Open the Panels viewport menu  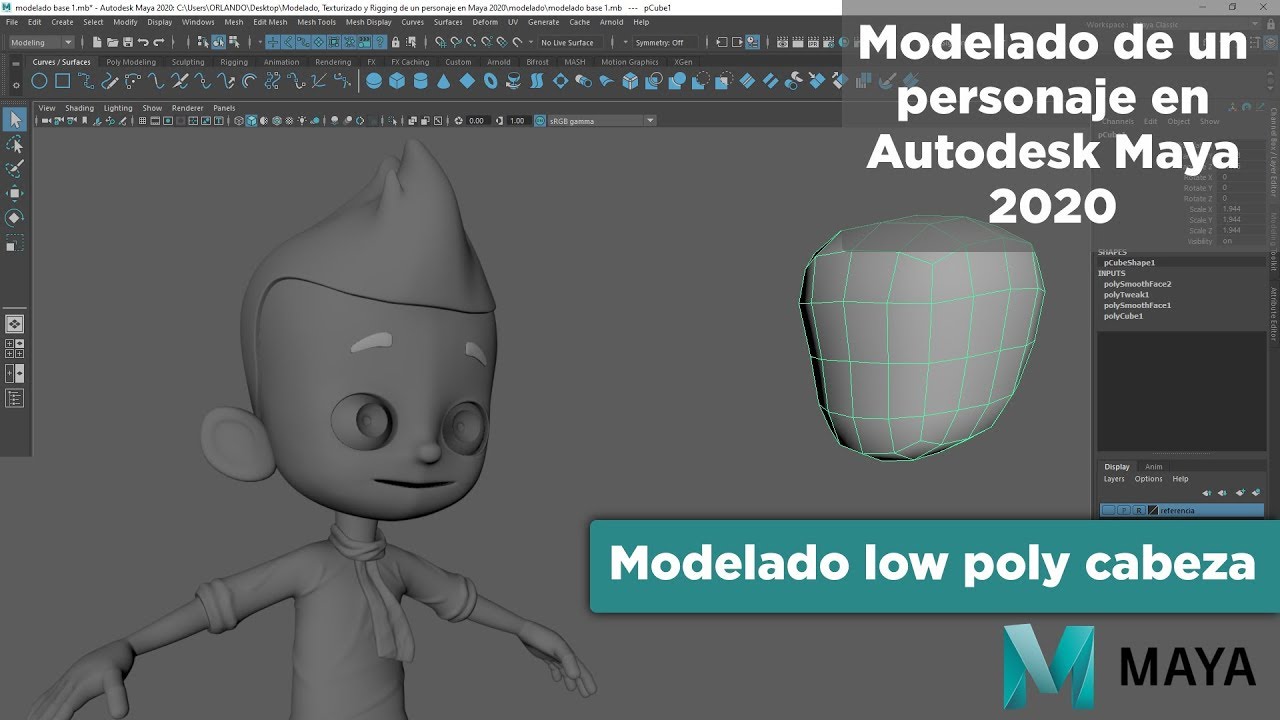coord(224,108)
